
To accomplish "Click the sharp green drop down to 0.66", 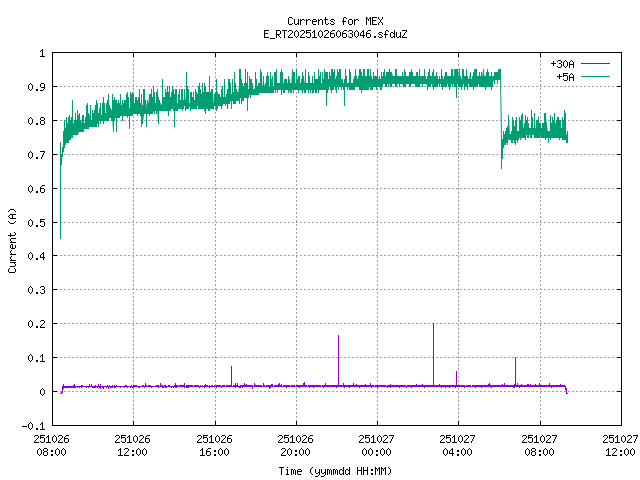I will coord(501,165).
